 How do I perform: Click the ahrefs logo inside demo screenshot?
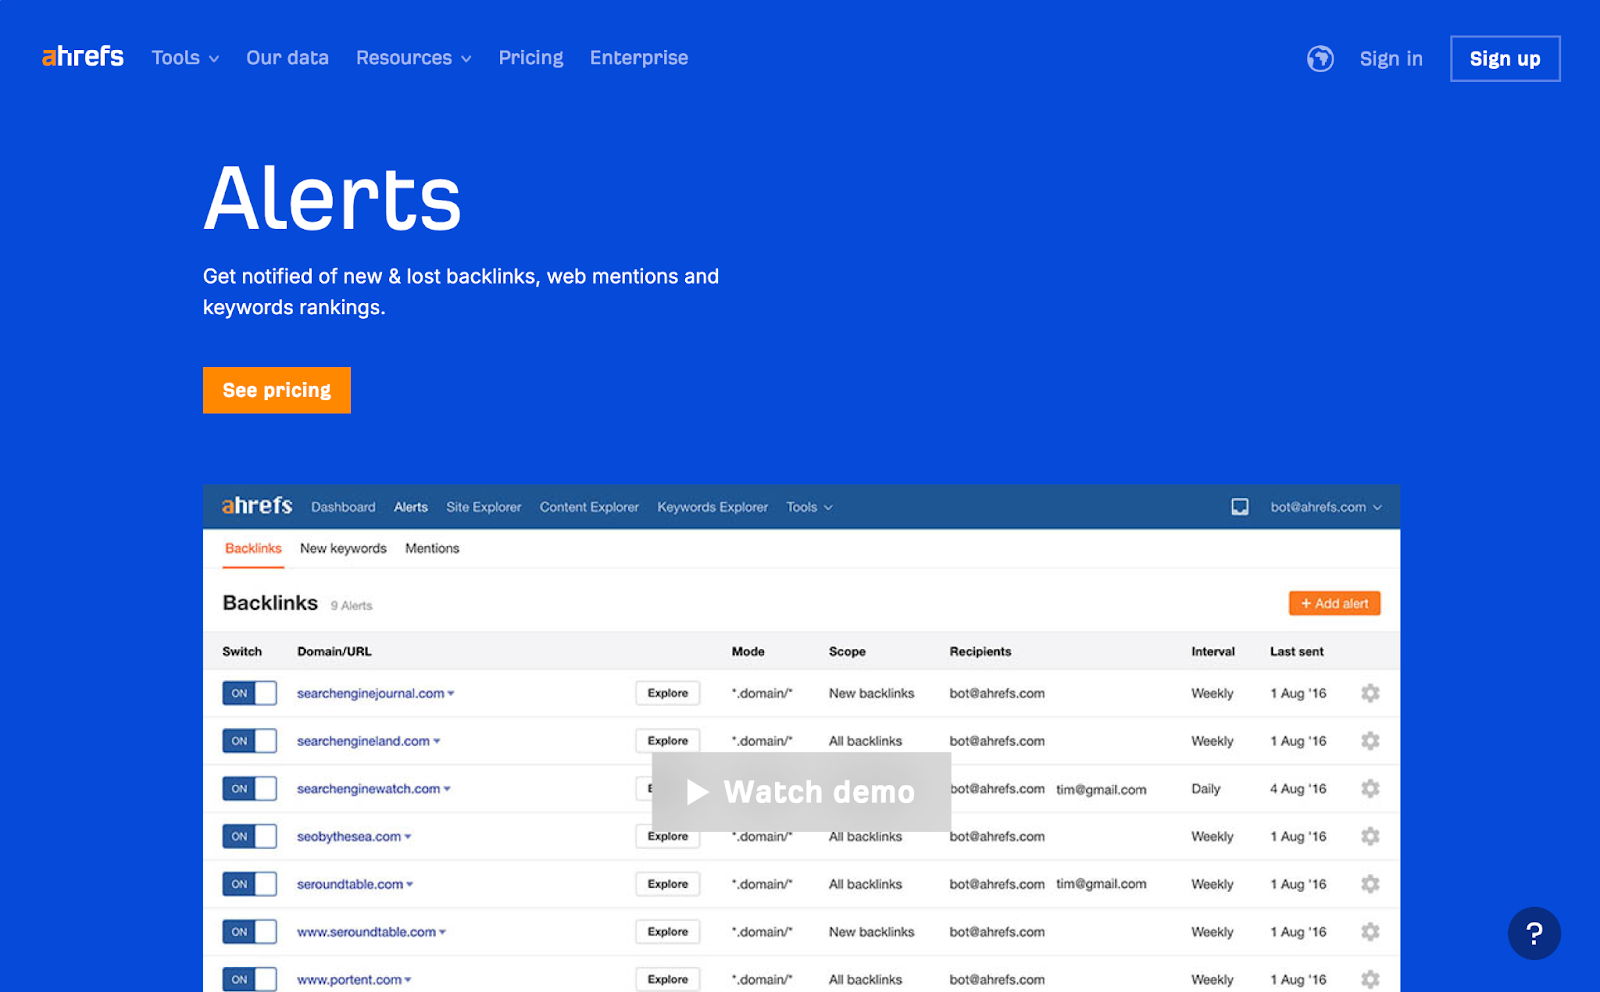[x=257, y=506]
